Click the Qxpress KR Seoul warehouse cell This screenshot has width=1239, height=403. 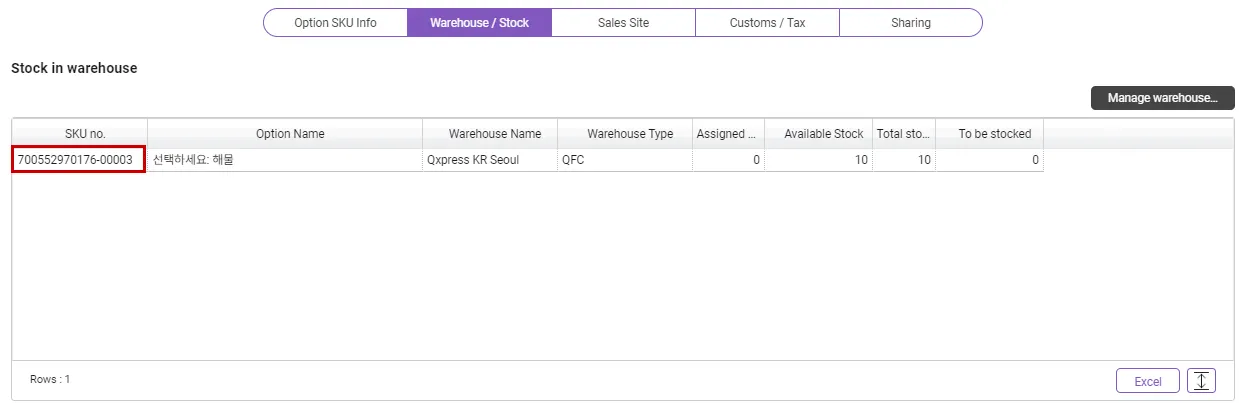[489, 160]
